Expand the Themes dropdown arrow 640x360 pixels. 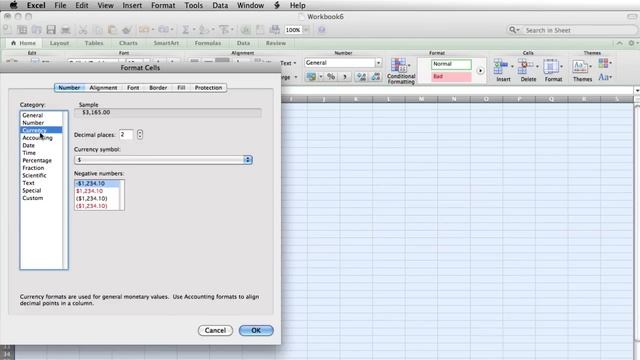pyautogui.click(x=590, y=66)
